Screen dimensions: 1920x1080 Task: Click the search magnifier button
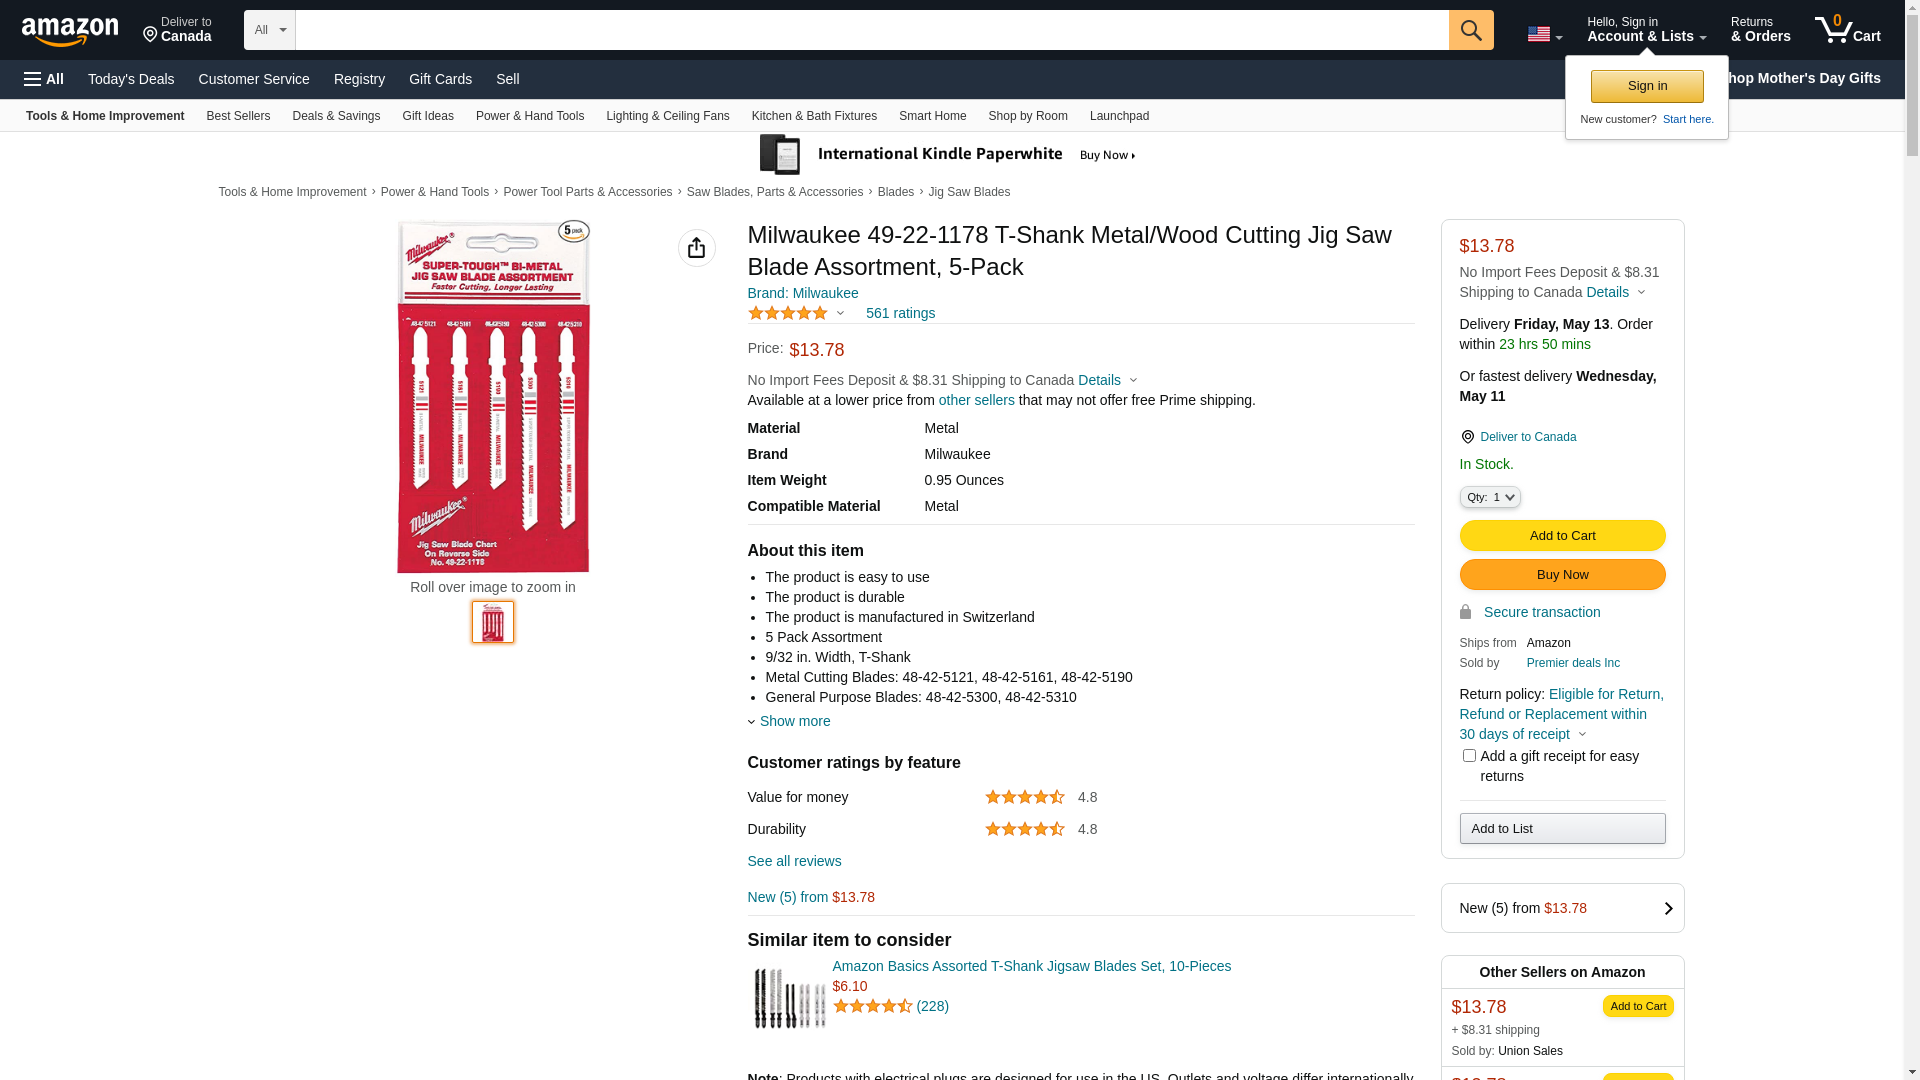[1470, 30]
